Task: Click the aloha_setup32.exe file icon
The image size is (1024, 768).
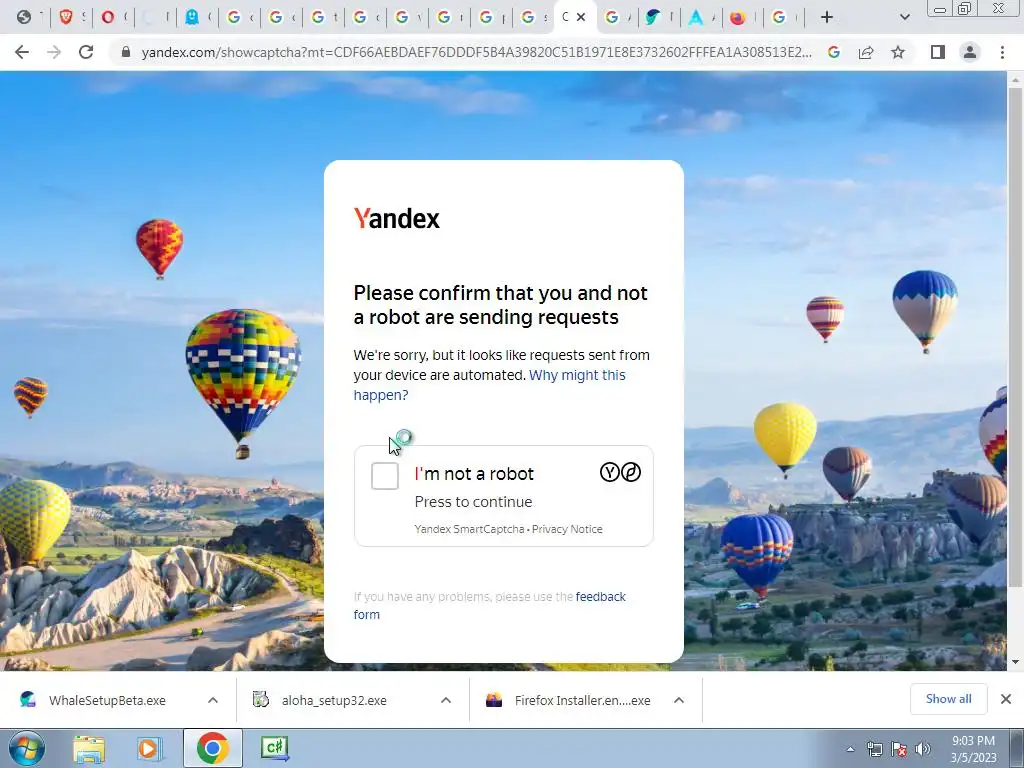Action: click(x=261, y=700)
